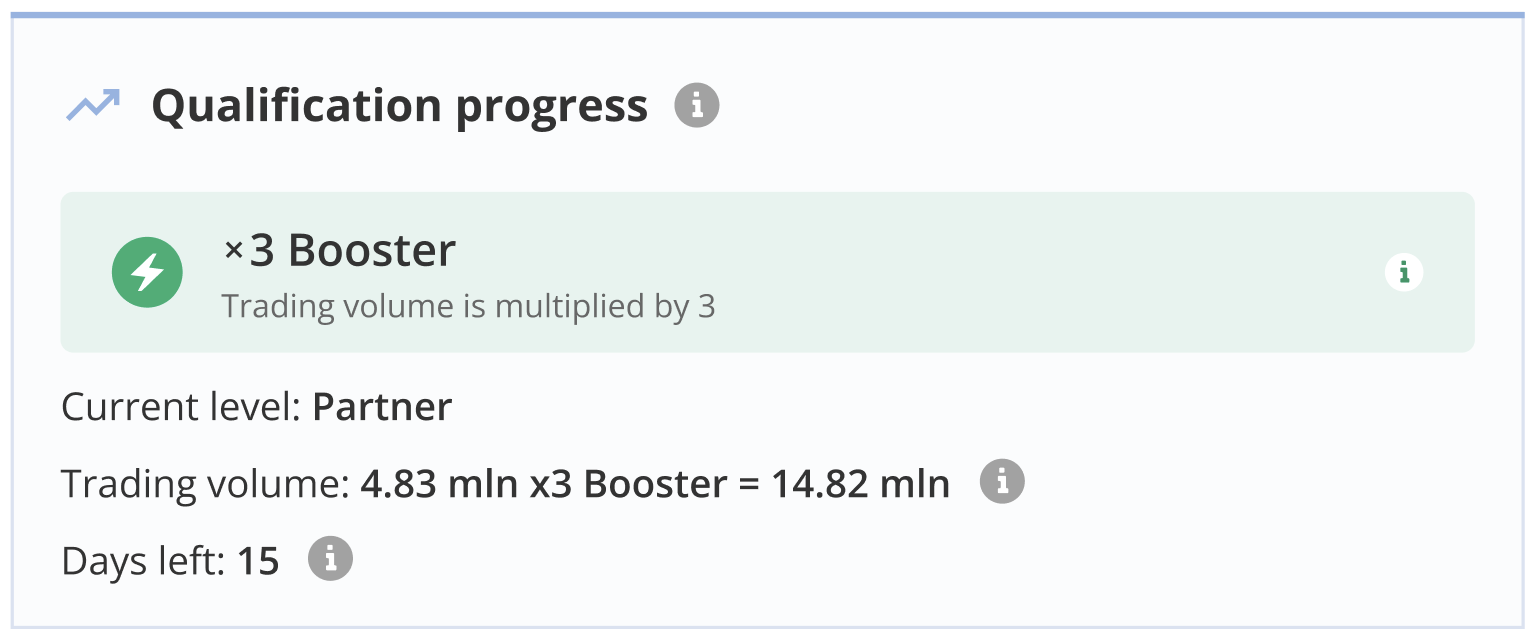Open info icon next to Qualification progress
Screen dimensions: 1534x640
697,105
